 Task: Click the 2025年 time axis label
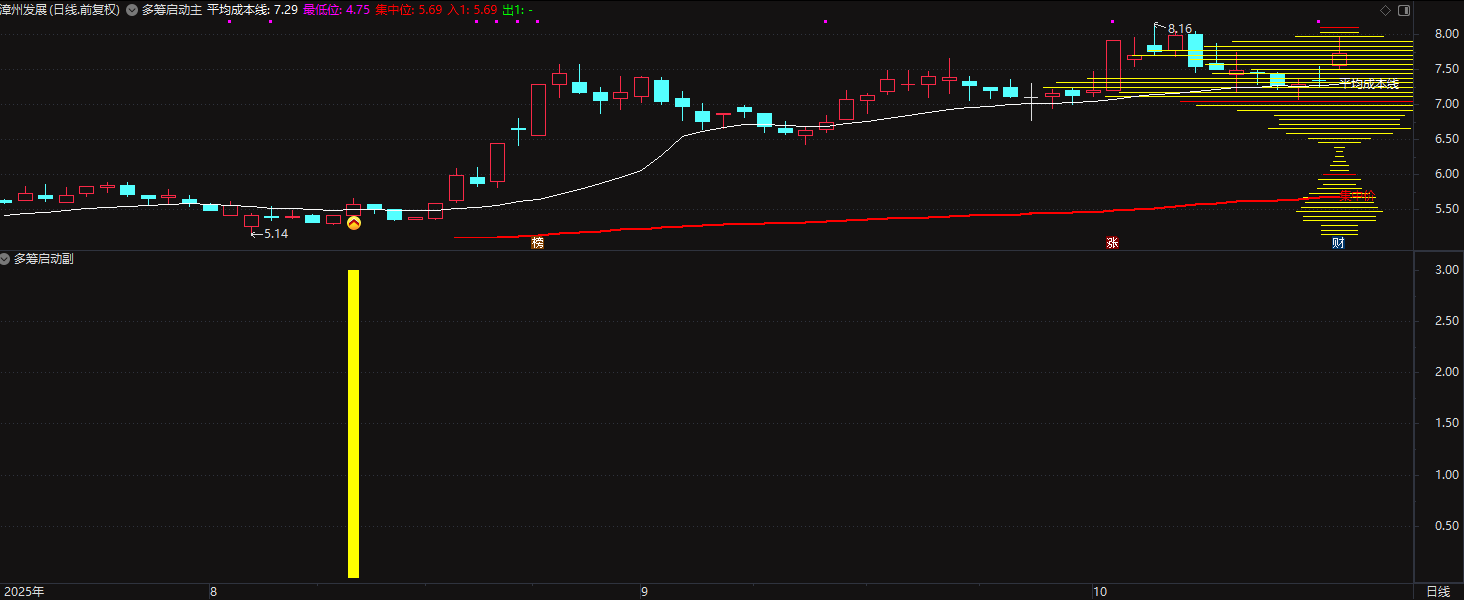22,592
